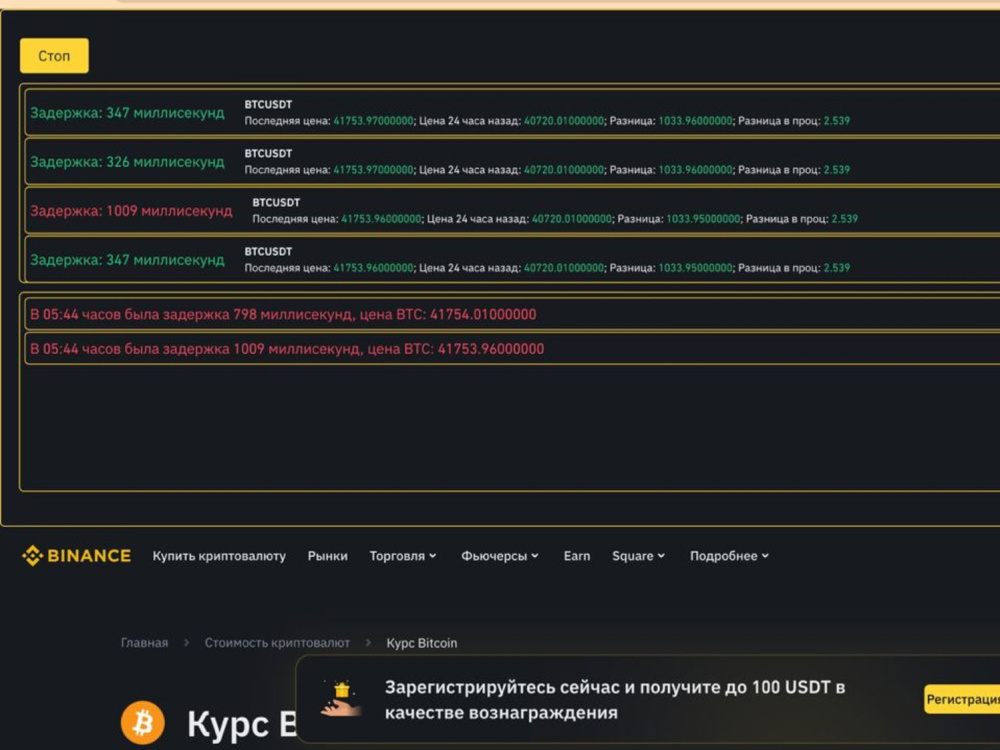Click the yellow Стоп button
This screenshot has width=1000, height=750.
tap(54, 55)
